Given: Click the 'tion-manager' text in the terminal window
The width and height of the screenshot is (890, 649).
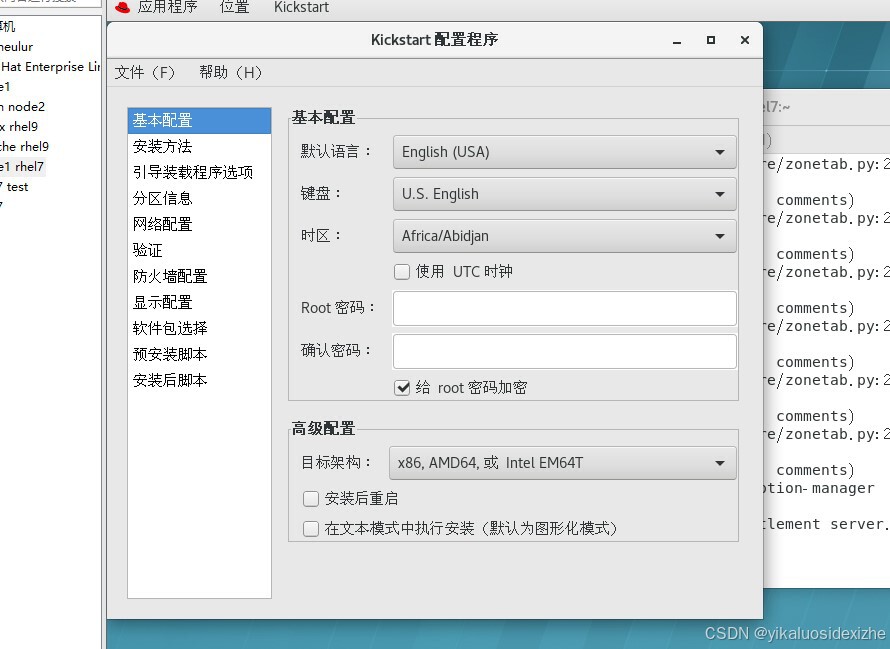Looking at the screenshot, I should point(820,488).
